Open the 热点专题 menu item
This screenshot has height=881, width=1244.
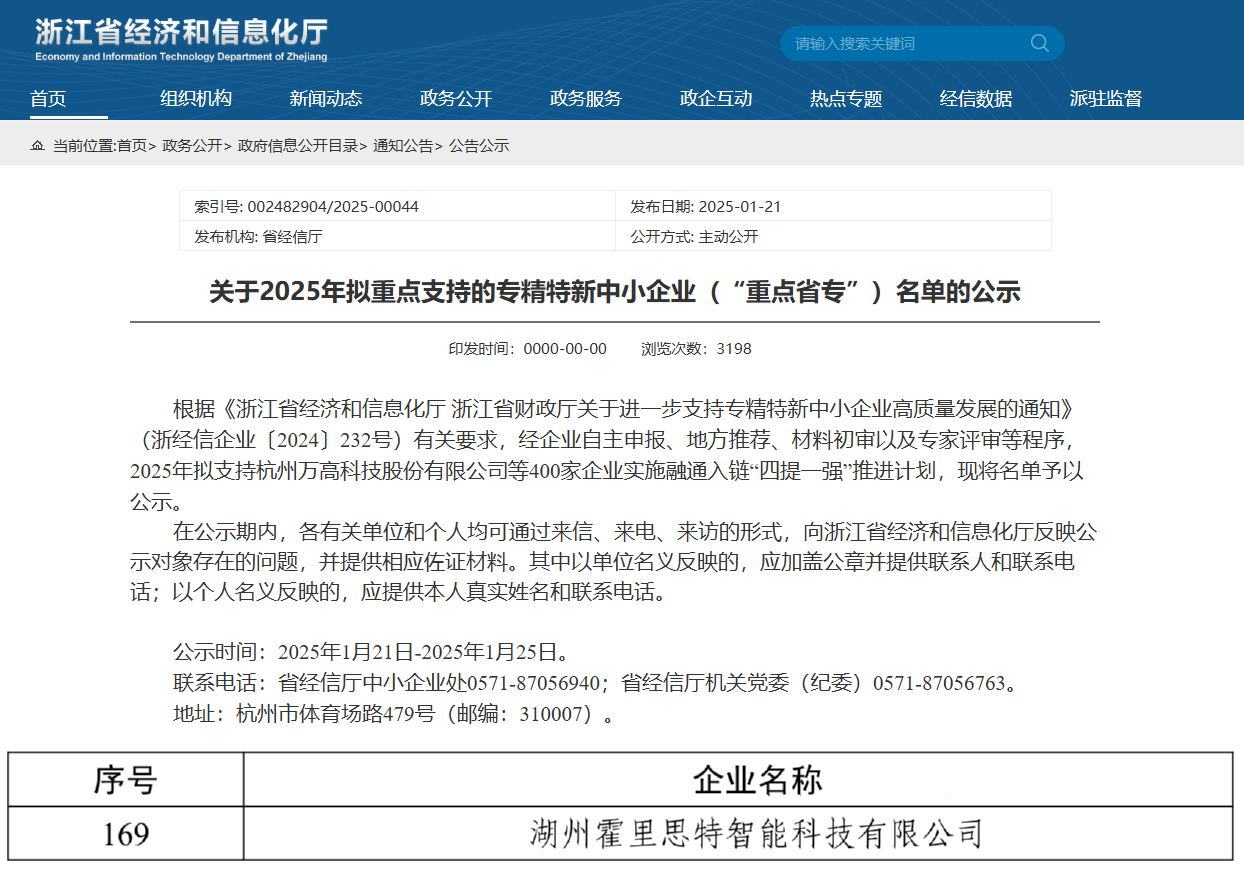[x=846, y=99]
